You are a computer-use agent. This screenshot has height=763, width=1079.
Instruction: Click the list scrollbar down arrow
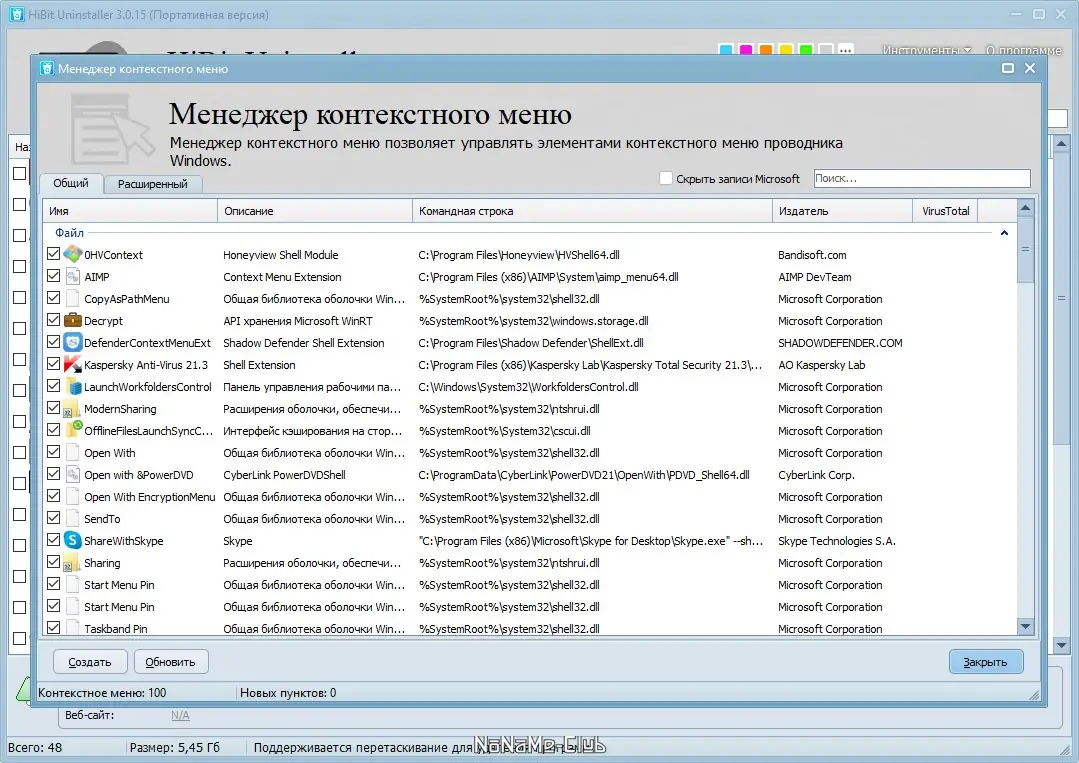(1025, 626)
